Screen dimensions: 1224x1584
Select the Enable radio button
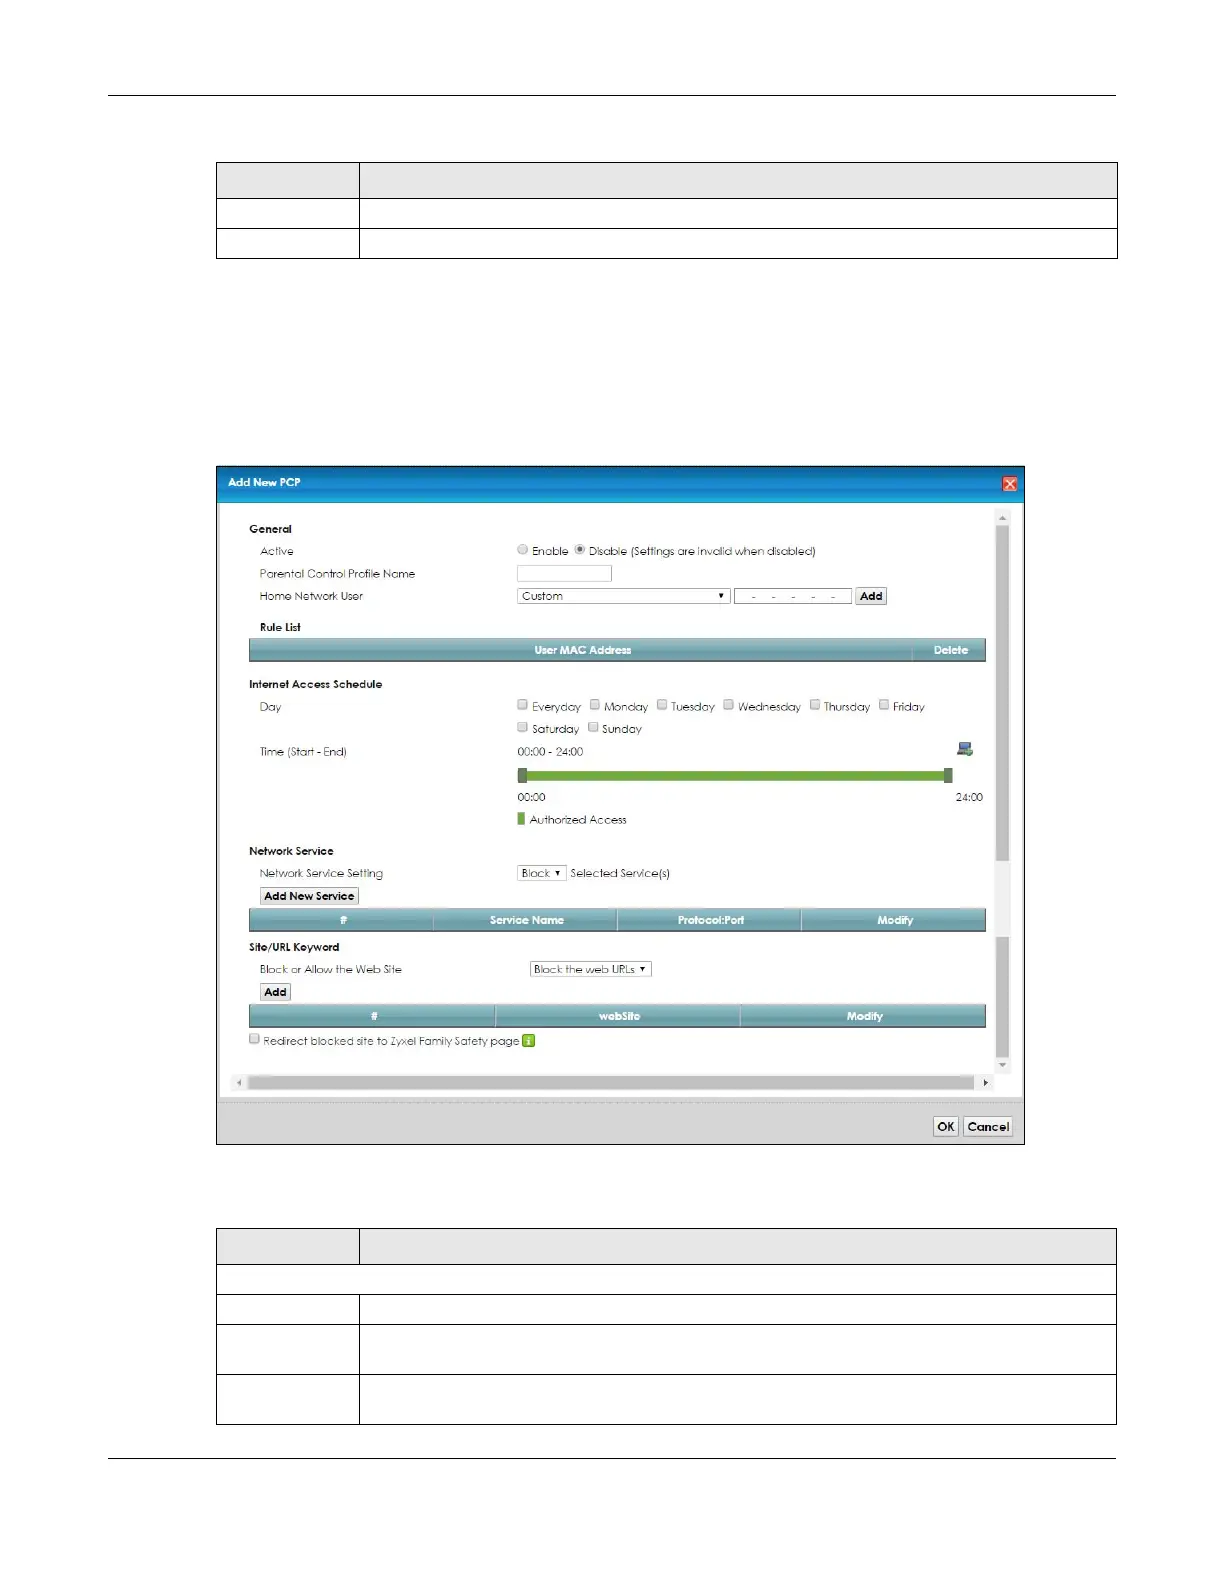(523, 550)
